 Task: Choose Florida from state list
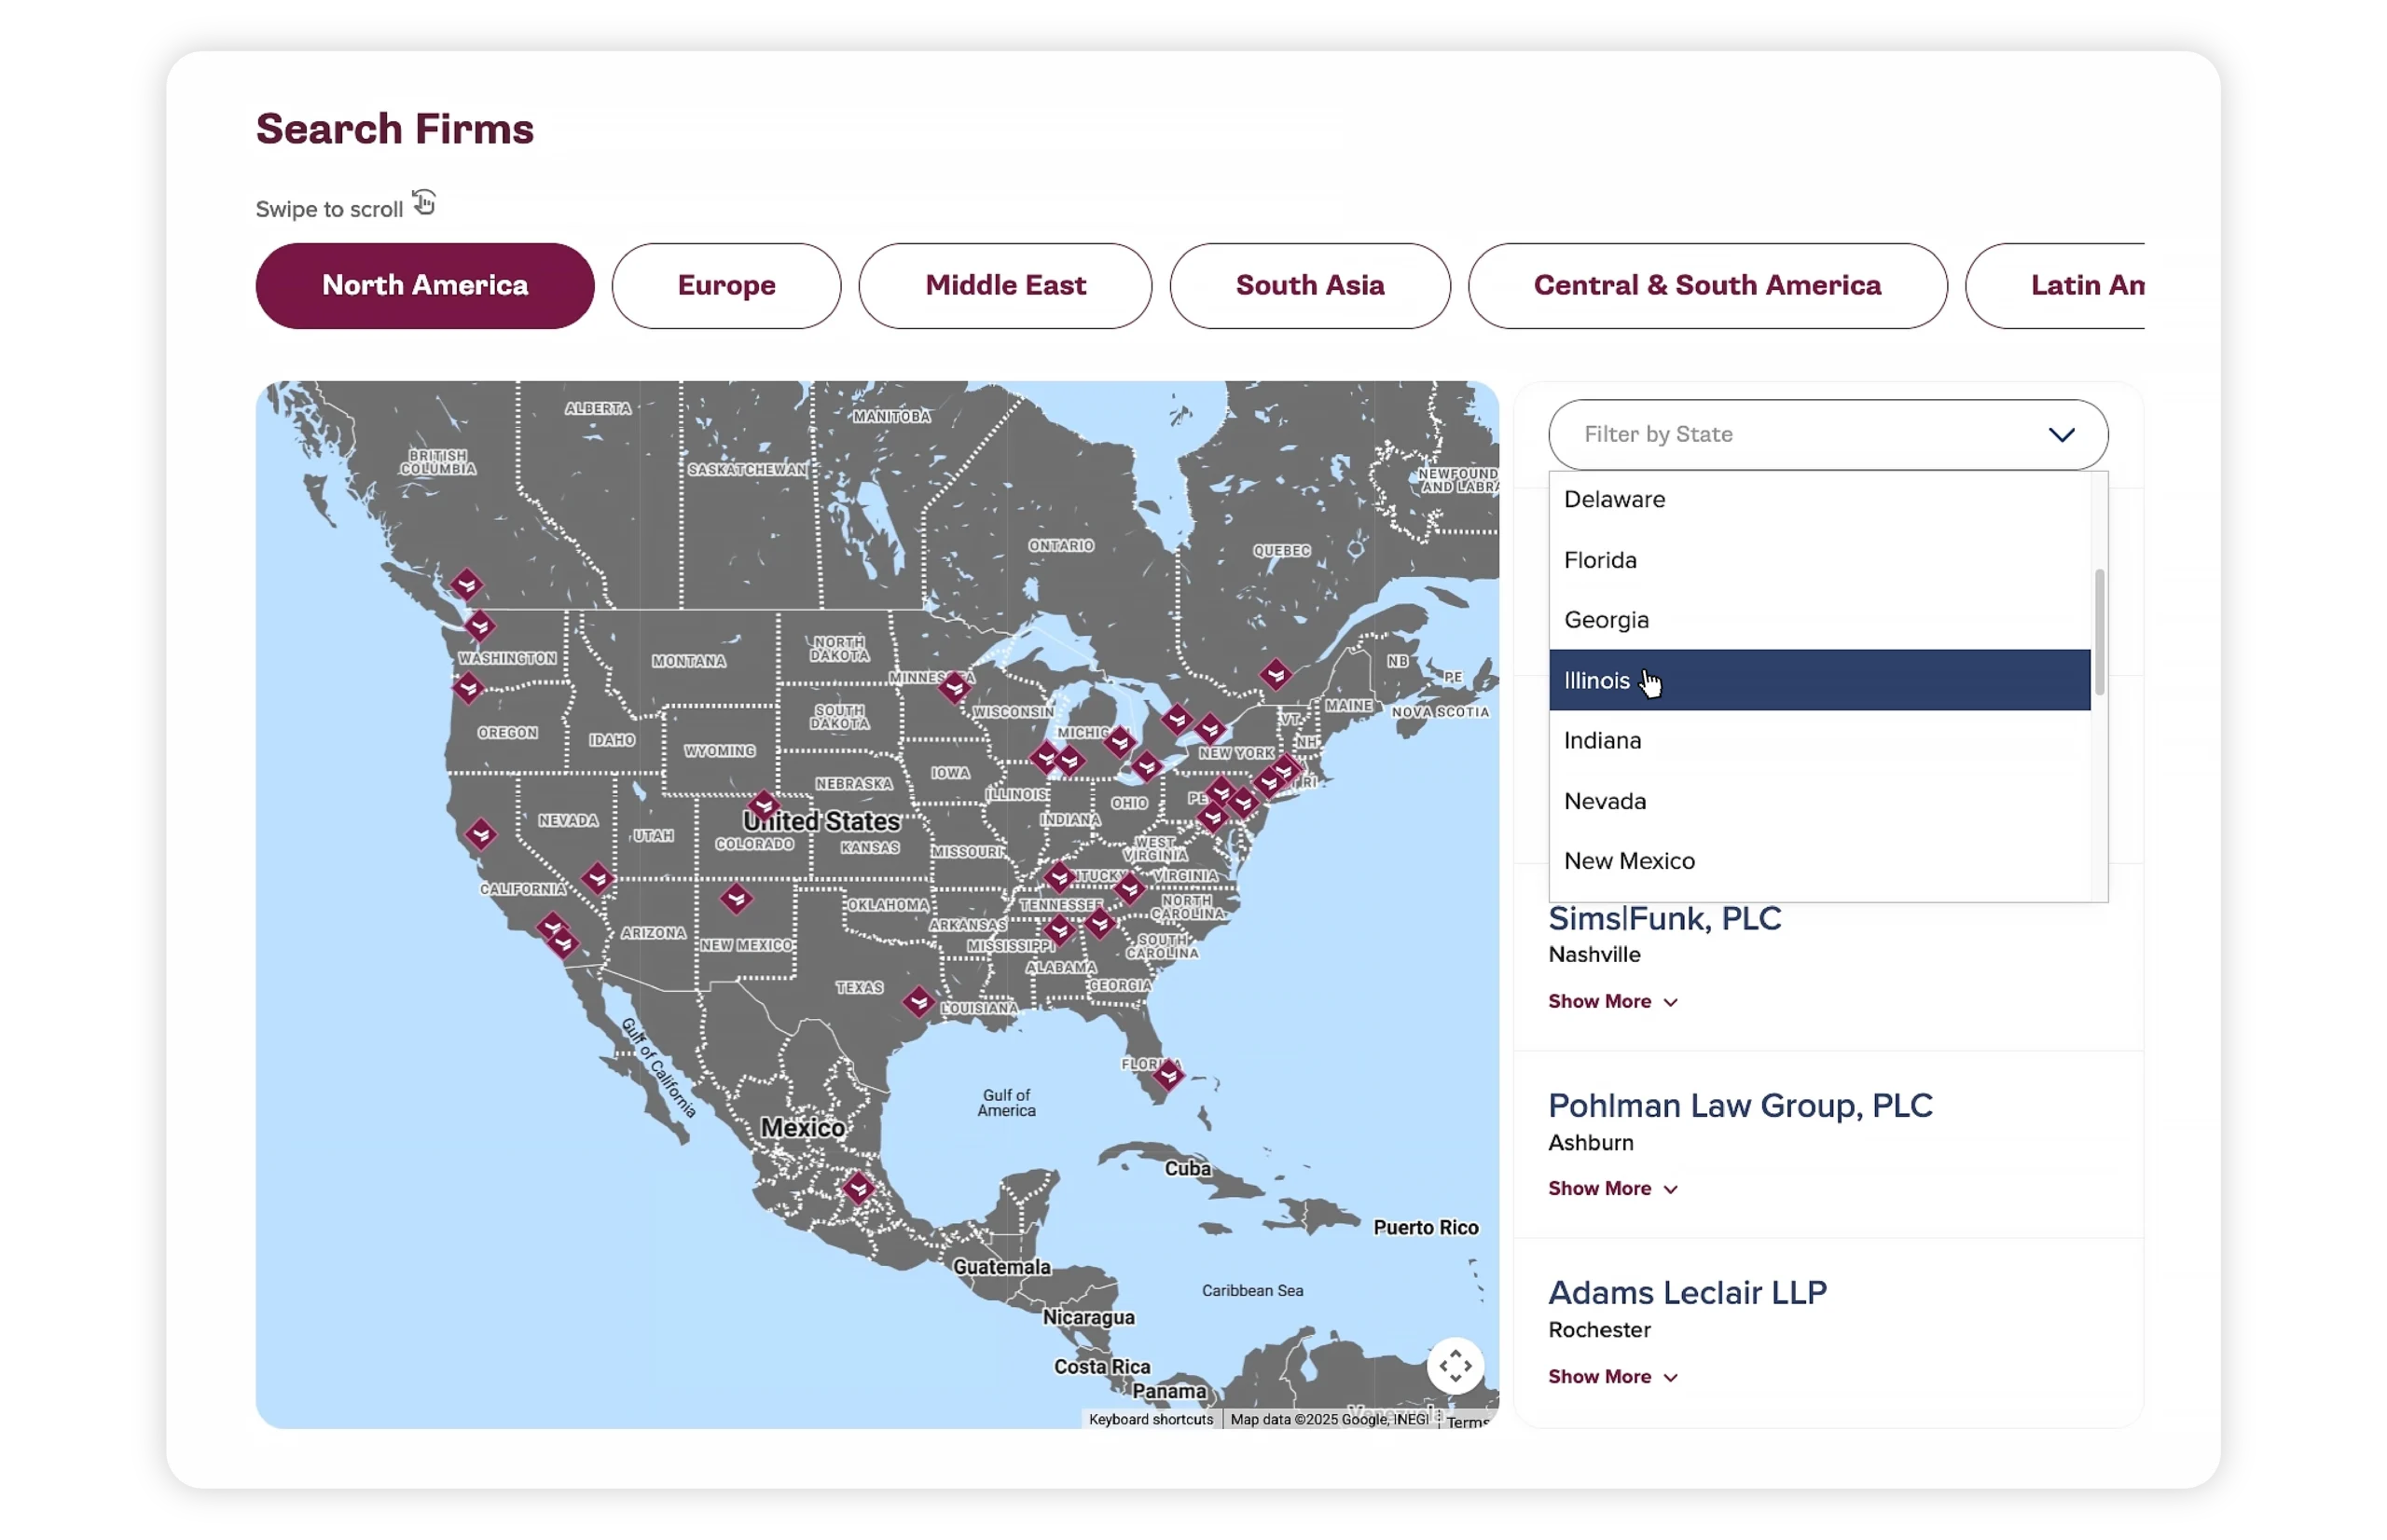pyautogui.click(x=1818, y=560)
